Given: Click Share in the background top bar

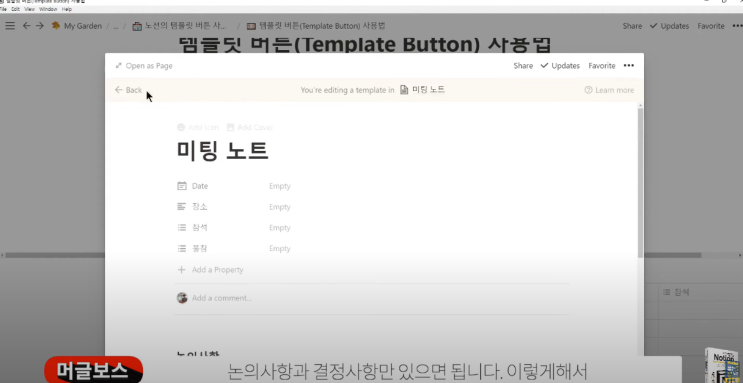Looking at the screenshot, I should tap(632, 26).
